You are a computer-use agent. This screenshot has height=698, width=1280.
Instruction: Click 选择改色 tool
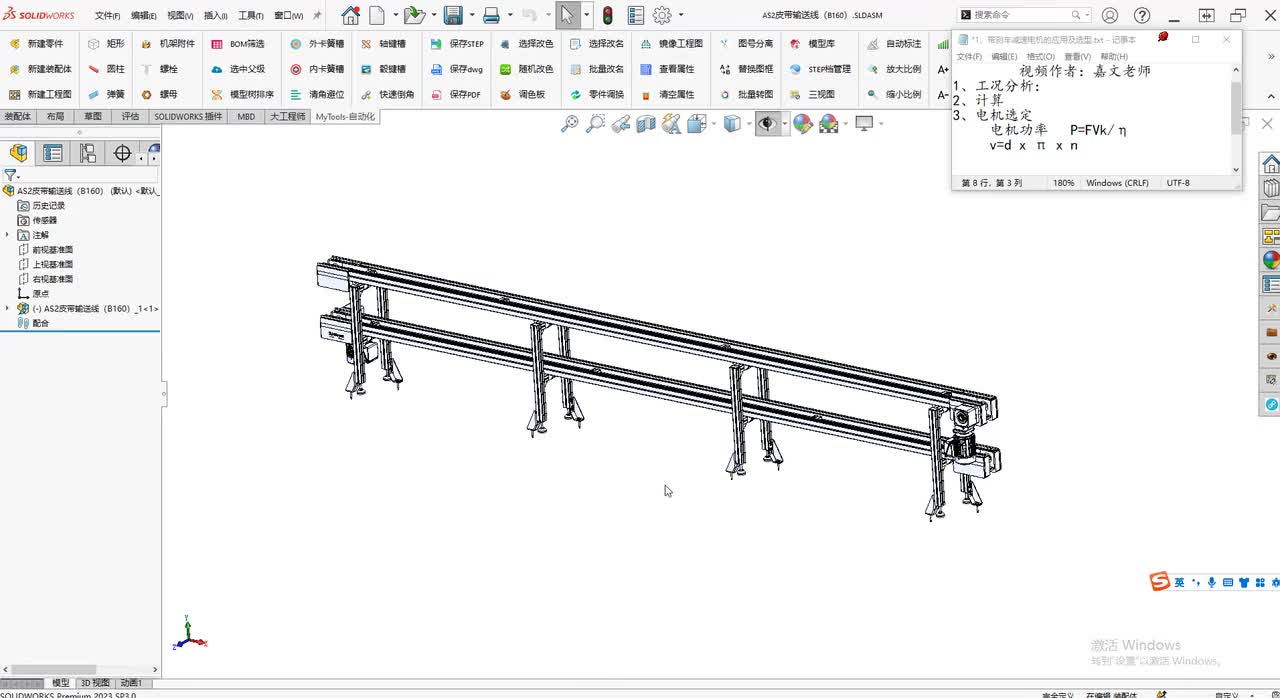pos(526,44)
